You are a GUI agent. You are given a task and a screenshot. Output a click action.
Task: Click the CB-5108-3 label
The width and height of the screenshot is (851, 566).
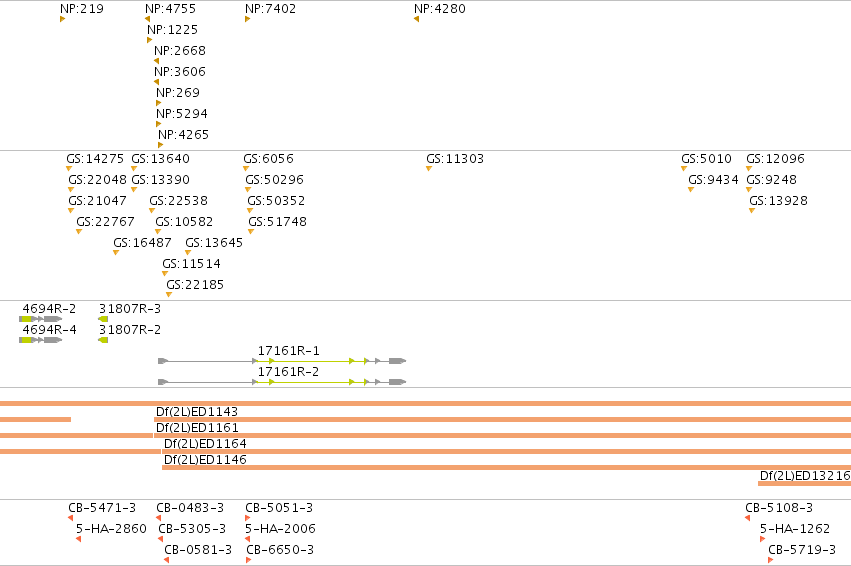[x=779, y=508]
